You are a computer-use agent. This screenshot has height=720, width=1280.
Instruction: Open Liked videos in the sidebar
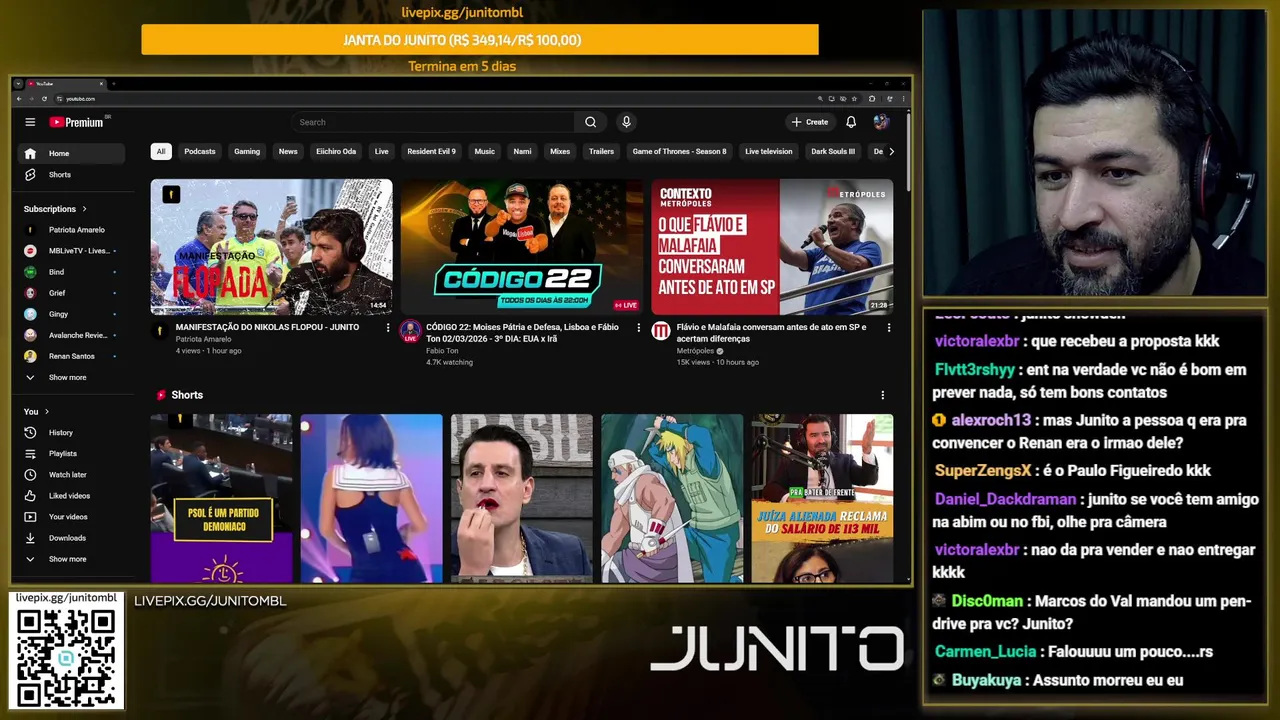[x=71, y=495]
